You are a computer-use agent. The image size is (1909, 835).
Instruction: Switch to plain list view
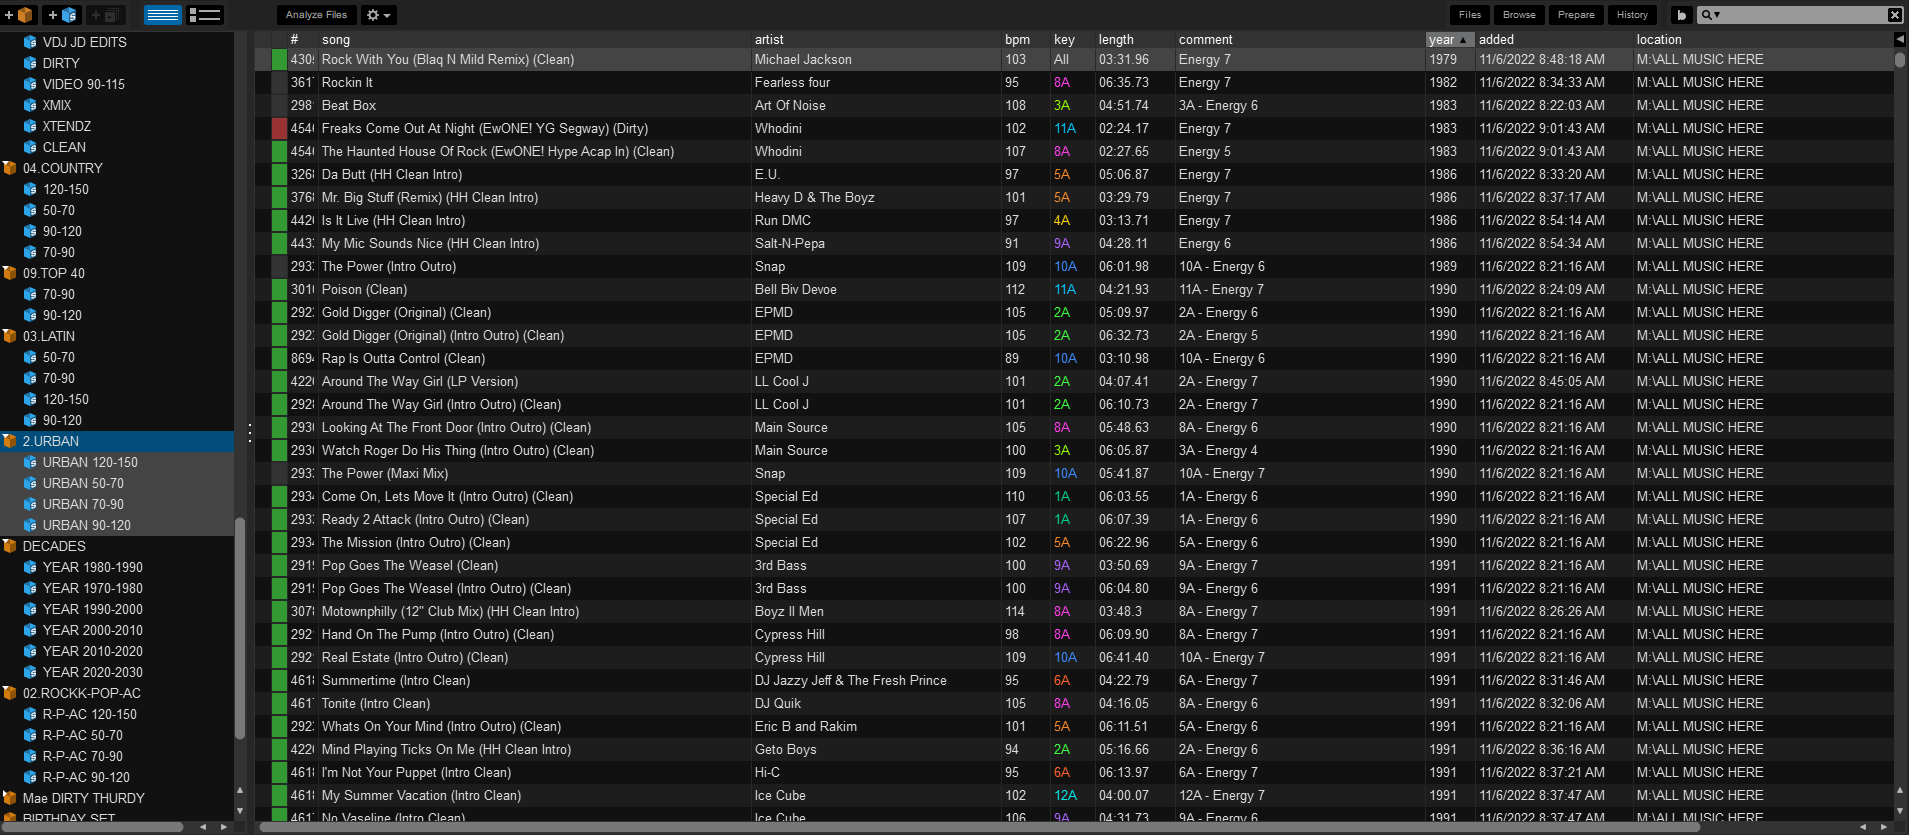click(x=162, y=15)
